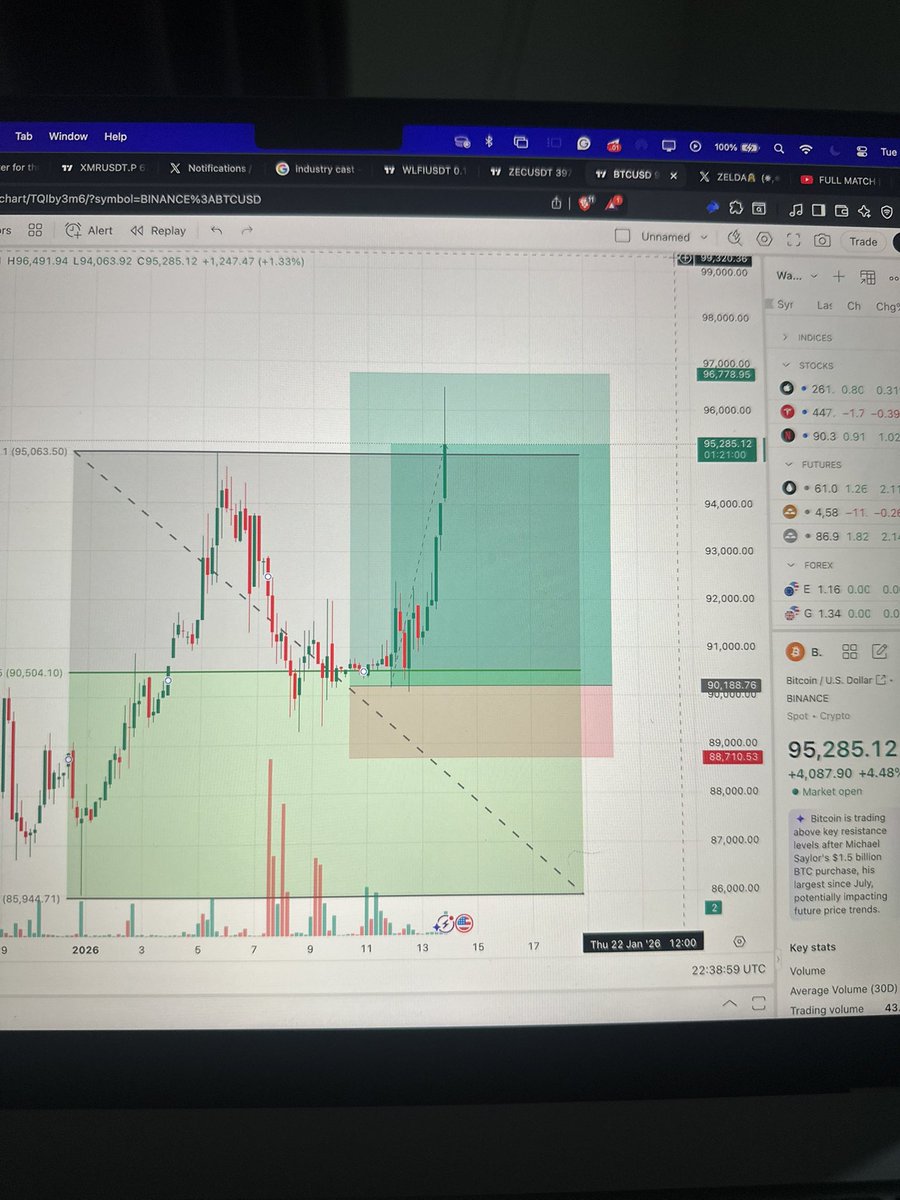Open Bluetooth menu bar icon

(x=489, y=142)
